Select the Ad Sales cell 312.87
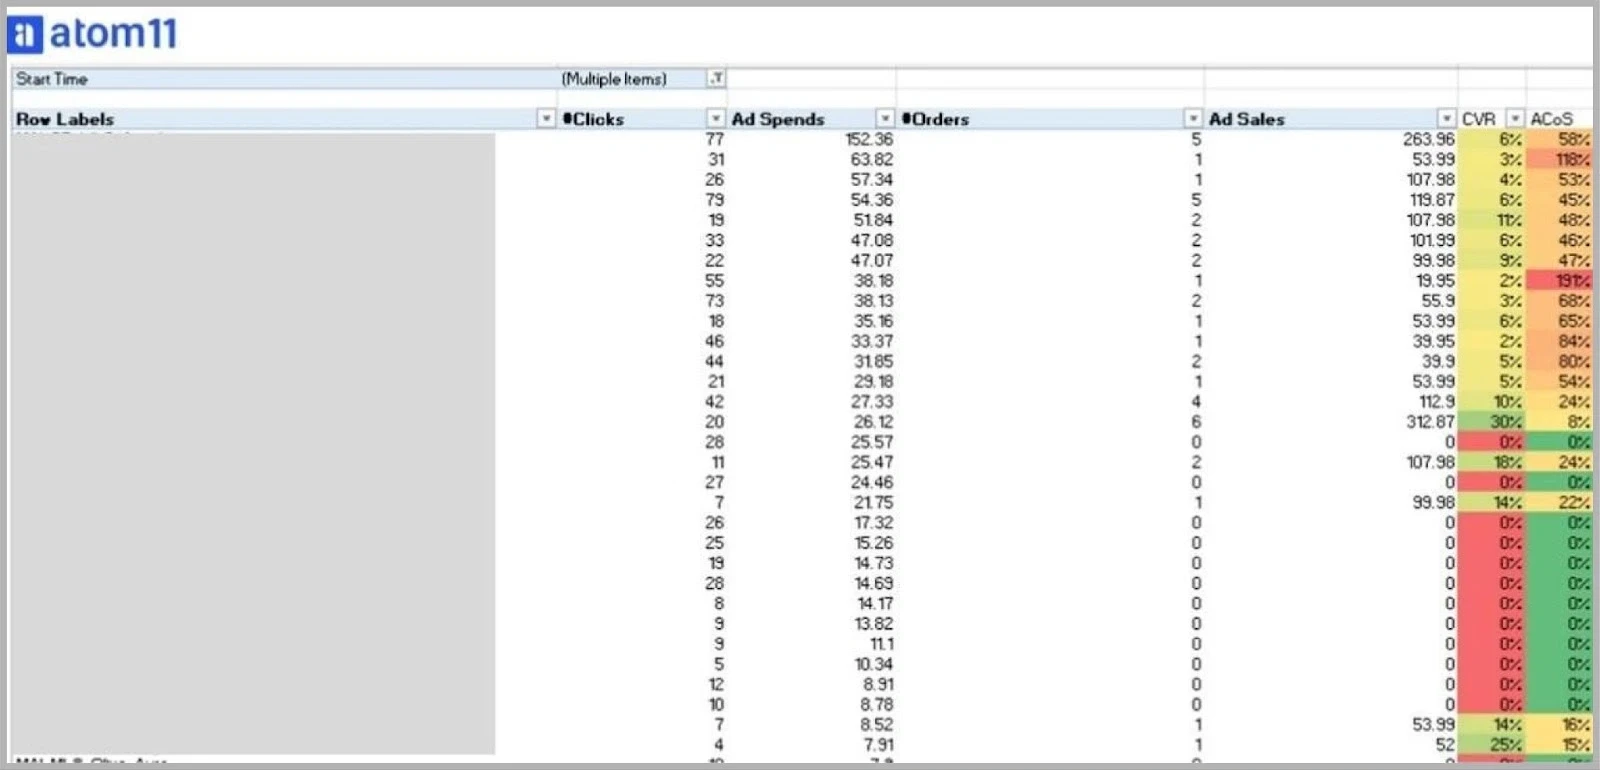This screenshot has width=1600, height=770. pos(1430,422)
